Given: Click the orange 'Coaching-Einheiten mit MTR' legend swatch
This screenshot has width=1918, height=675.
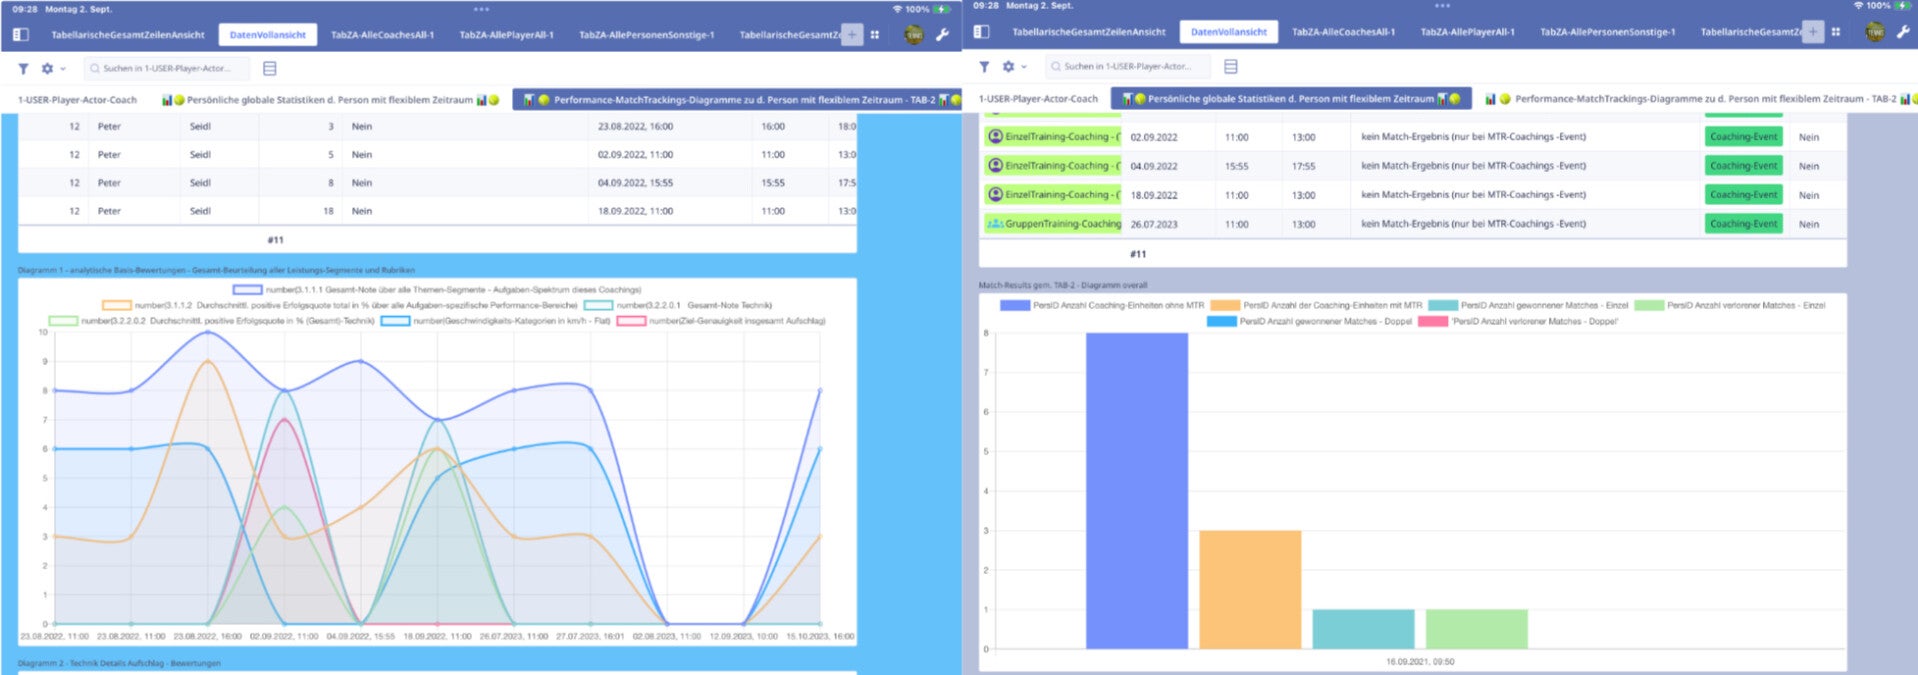Looking at the screenshot, I should point(1224,306).
